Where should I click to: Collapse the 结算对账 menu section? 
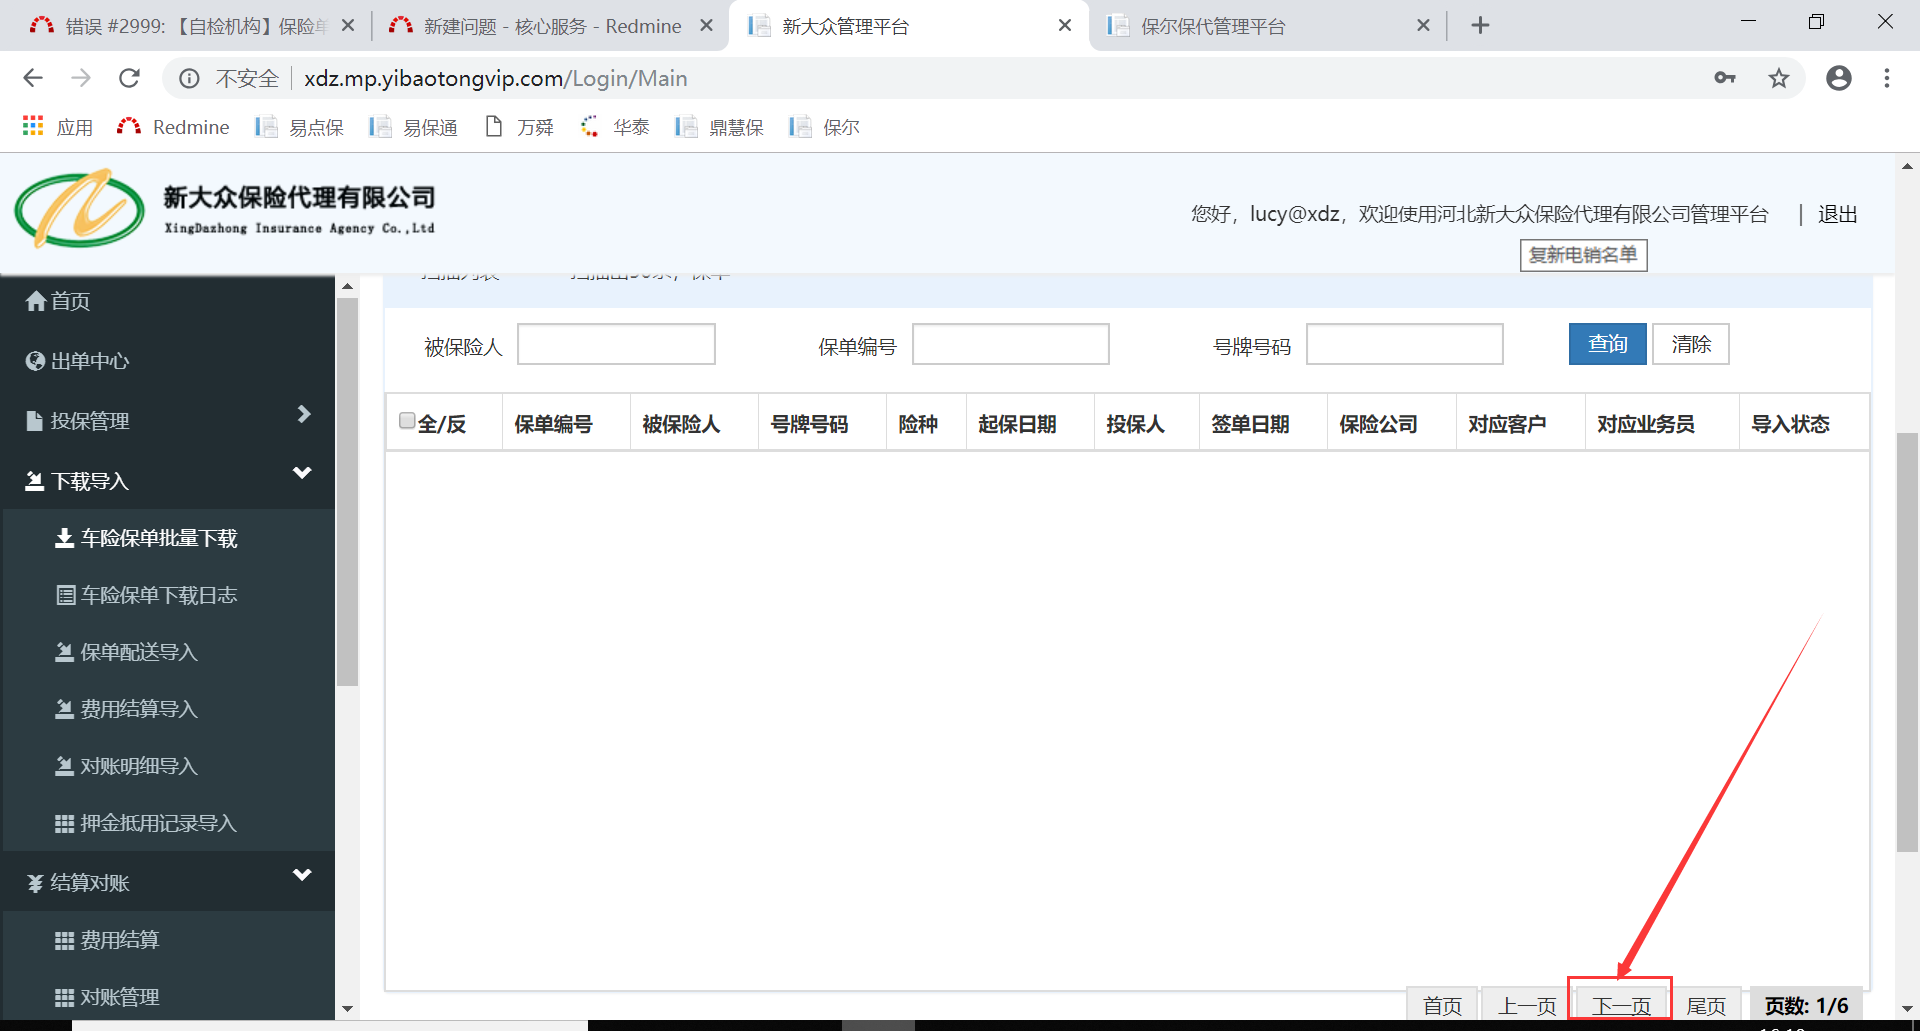(302, 876)
